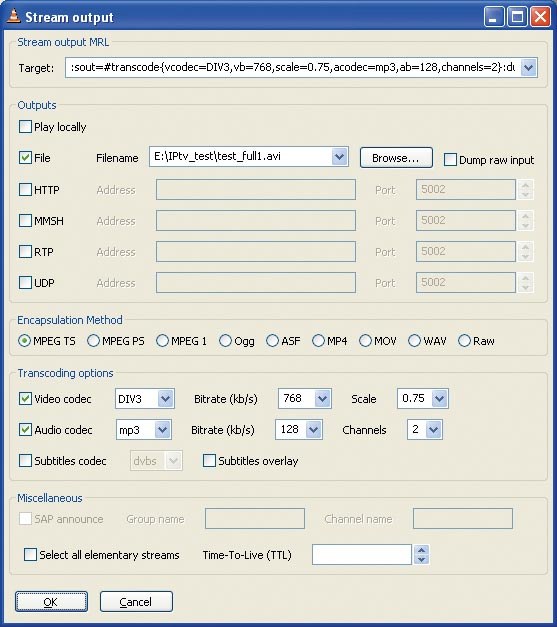The height and width of the screenshot is (627, 557).
Task: Tick the Dump raw input checkbox
Action: tap(450, 160)
